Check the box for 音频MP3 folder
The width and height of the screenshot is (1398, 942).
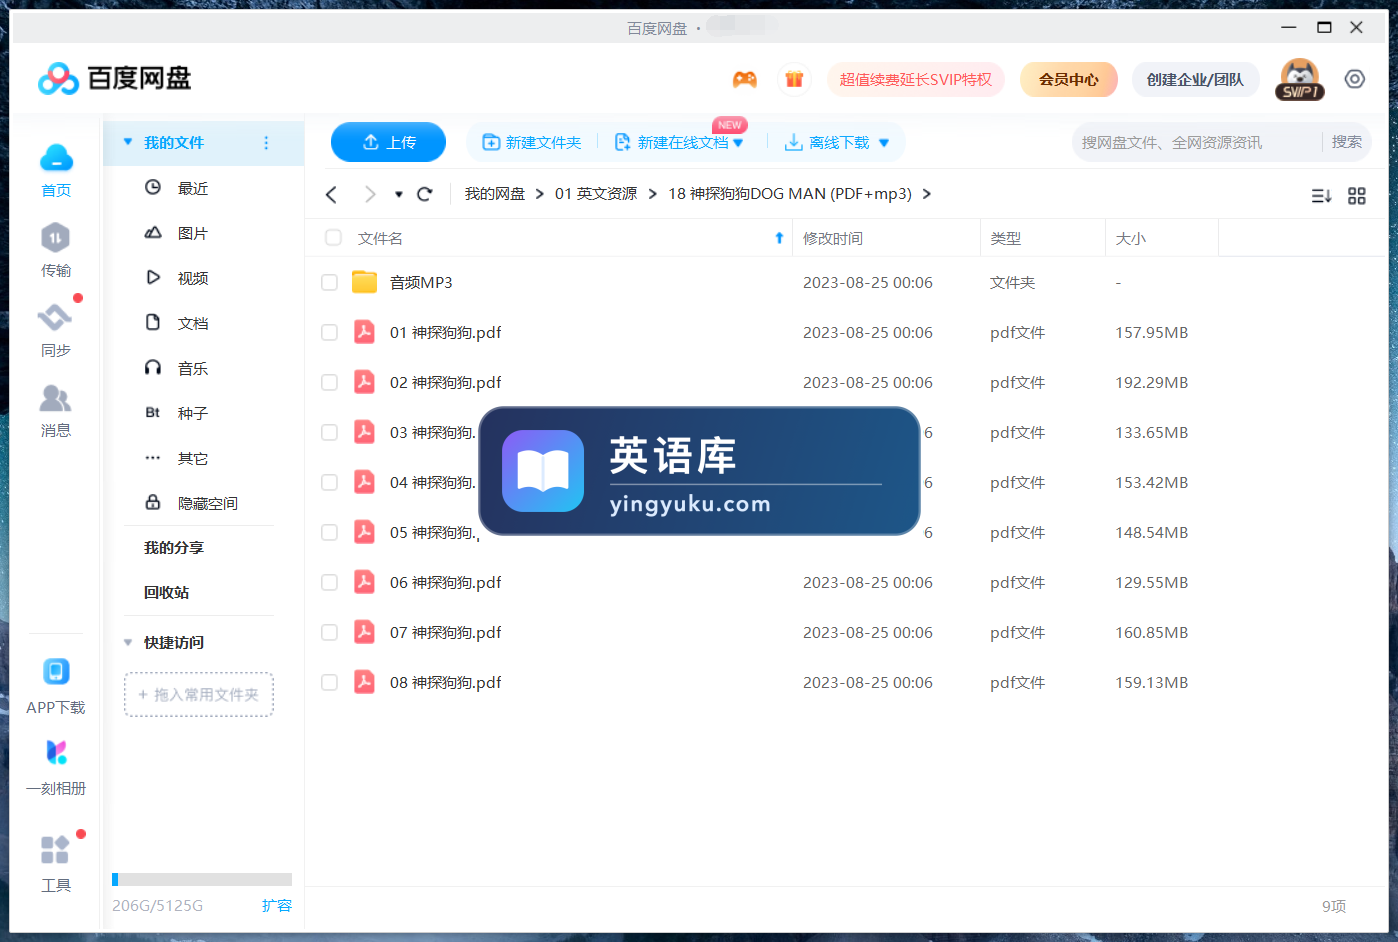click(329, 283)
